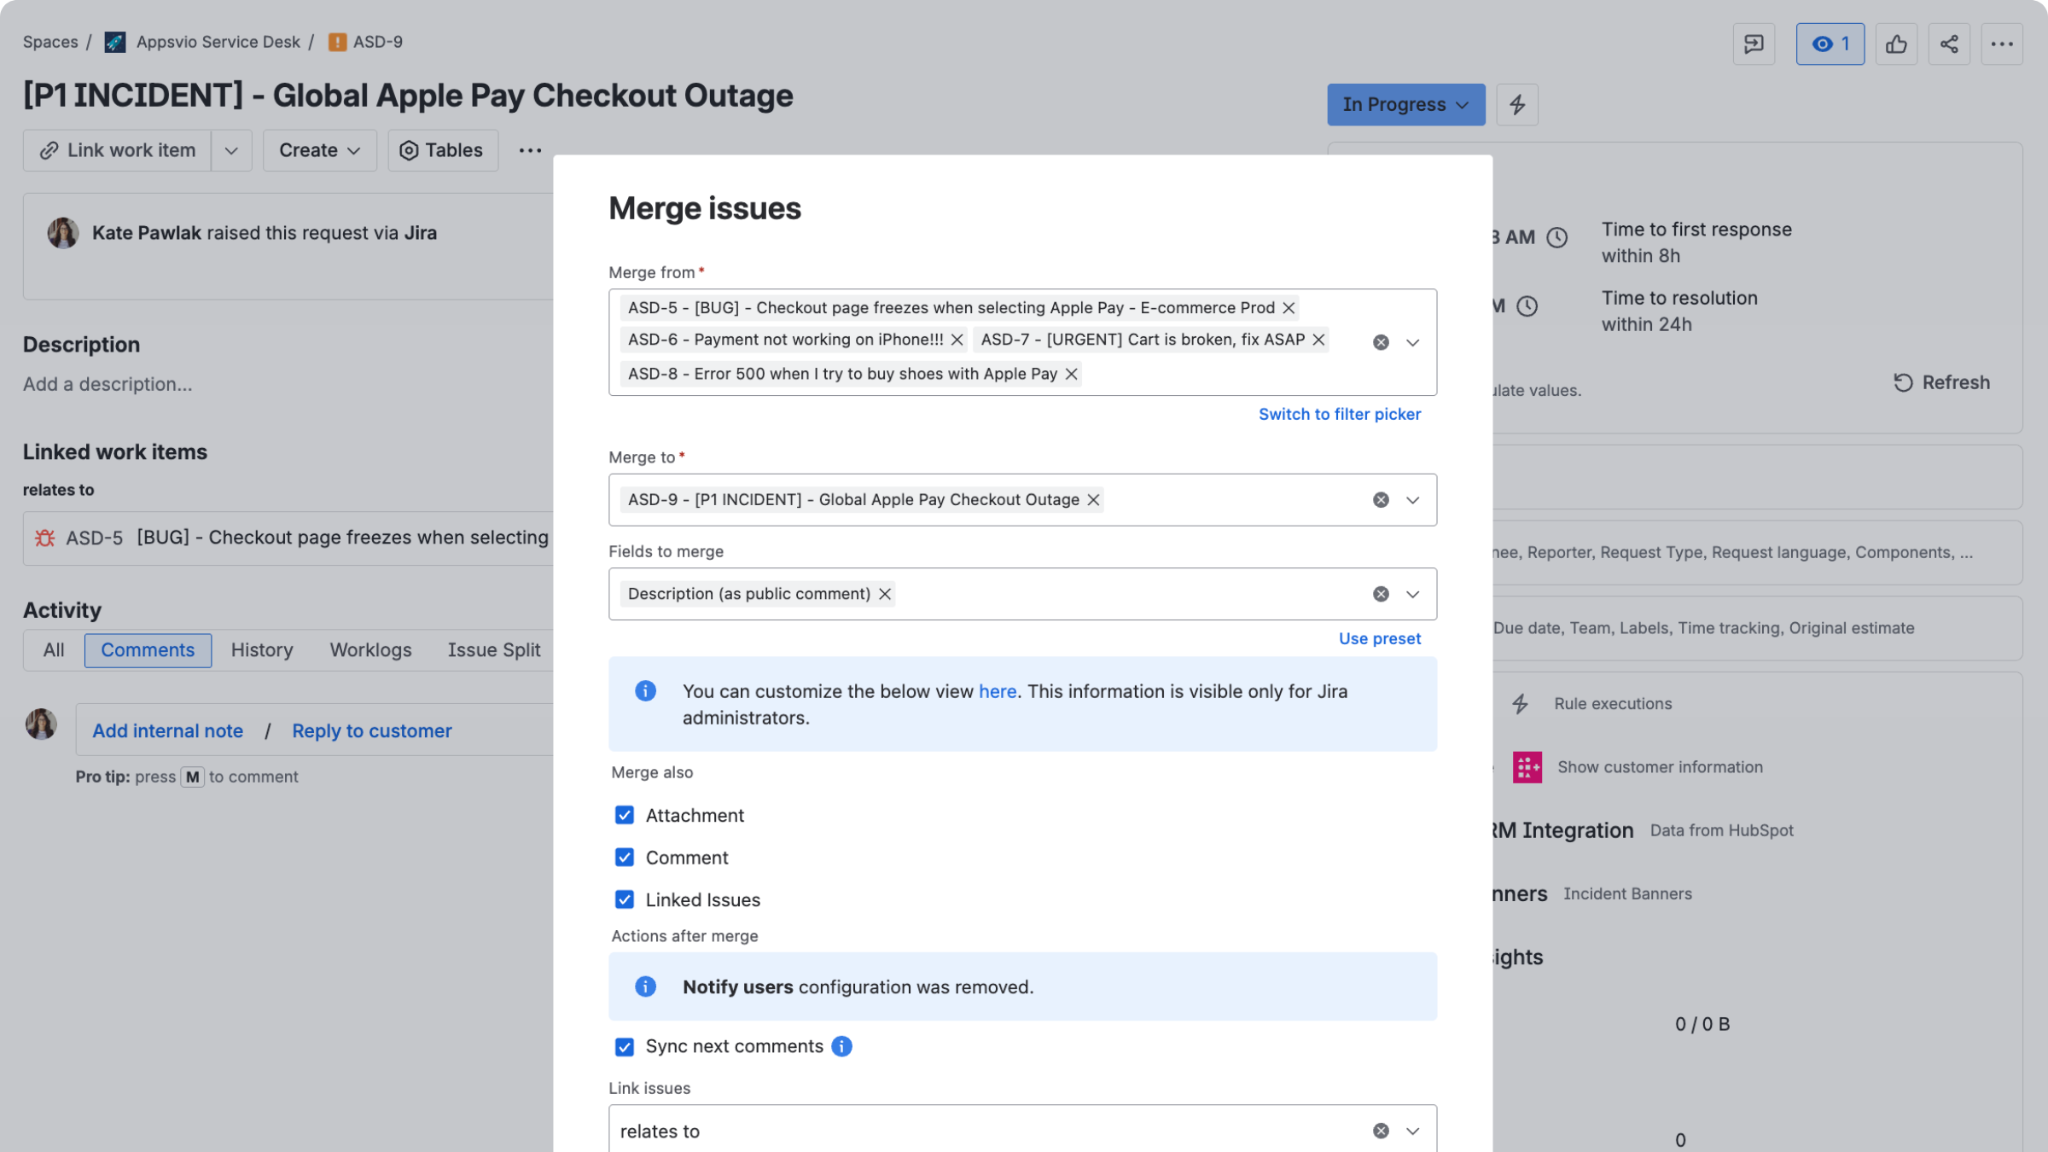Click the lightning bolt automation icon

[x=1517, y=104]
